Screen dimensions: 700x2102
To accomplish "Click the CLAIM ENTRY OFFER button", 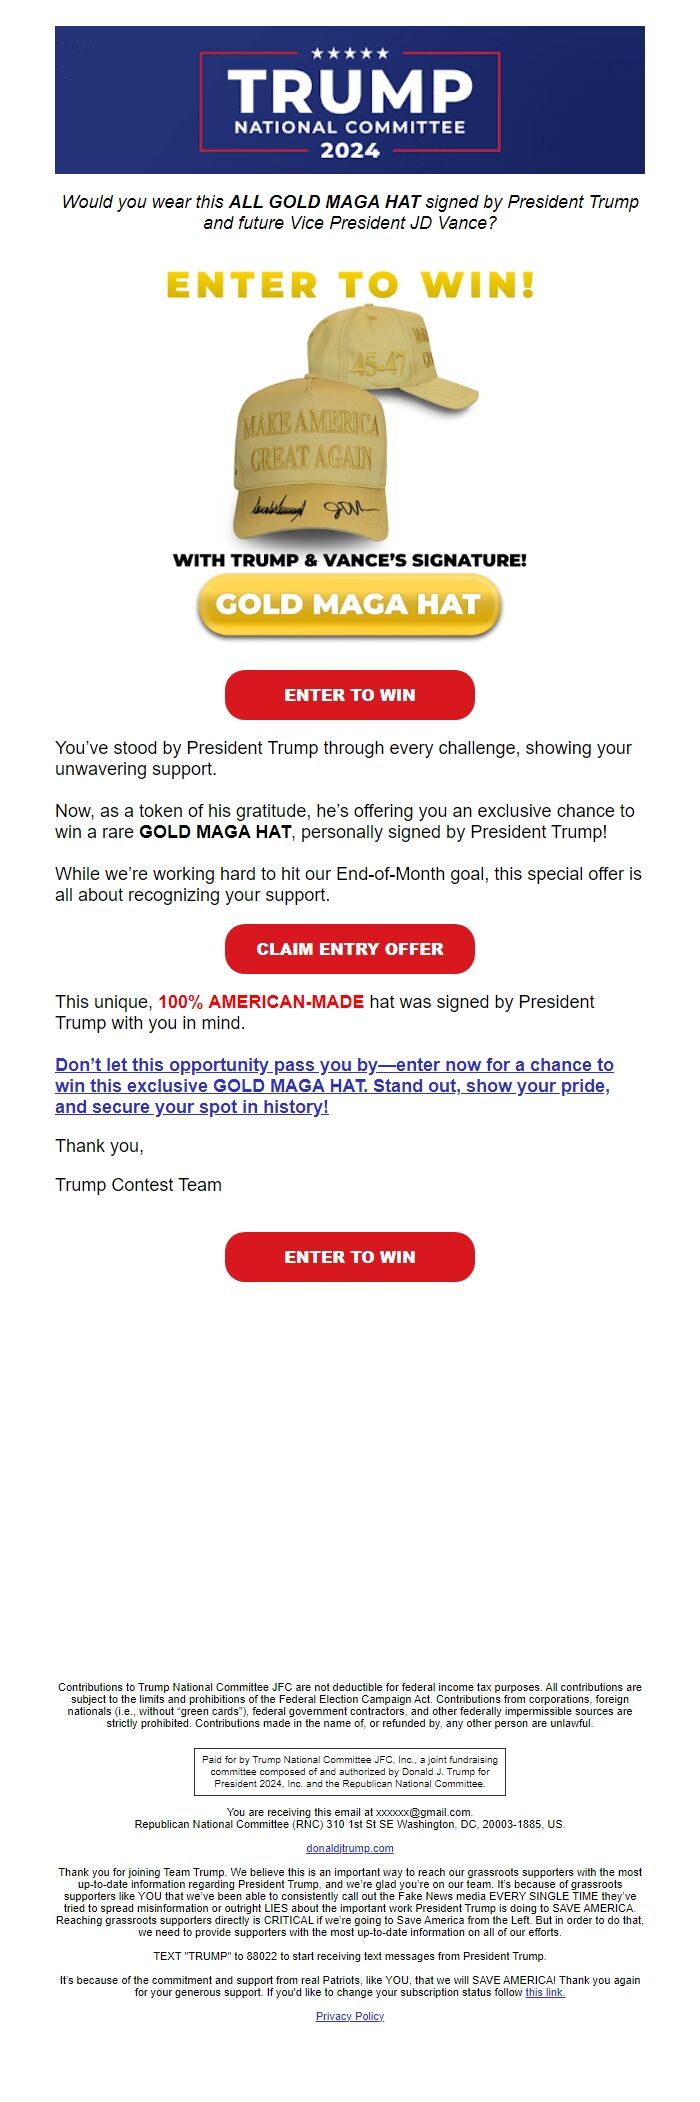I will click(349, 950).
